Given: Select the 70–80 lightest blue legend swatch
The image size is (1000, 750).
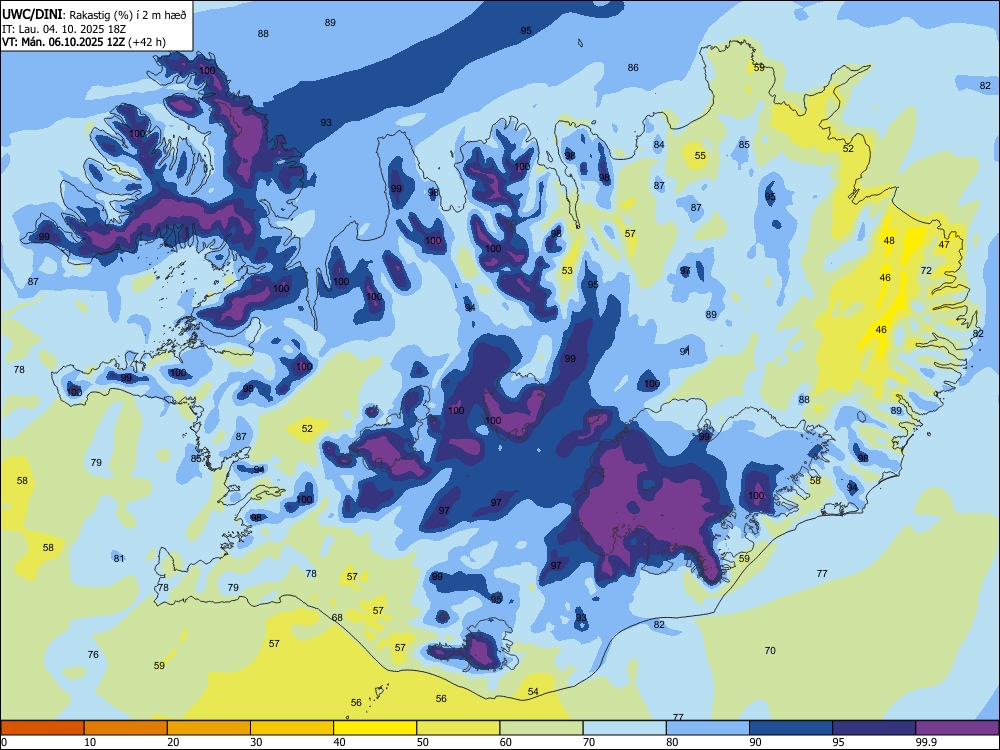Looking at the screenshot, I should tap(624, 728).
